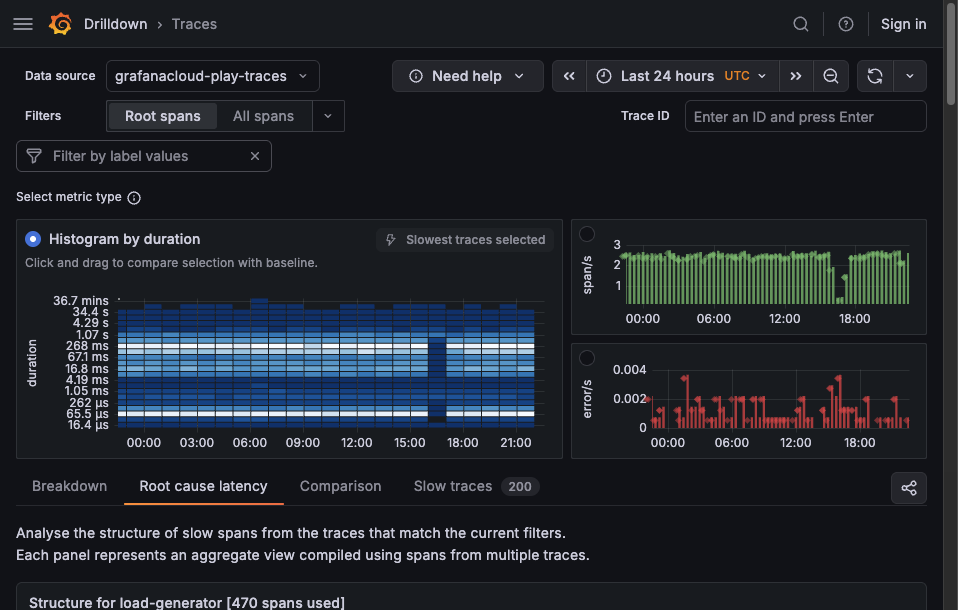Clear the label filter using the X icon
This screenshot has height=610, width=958.
(255, 155)
